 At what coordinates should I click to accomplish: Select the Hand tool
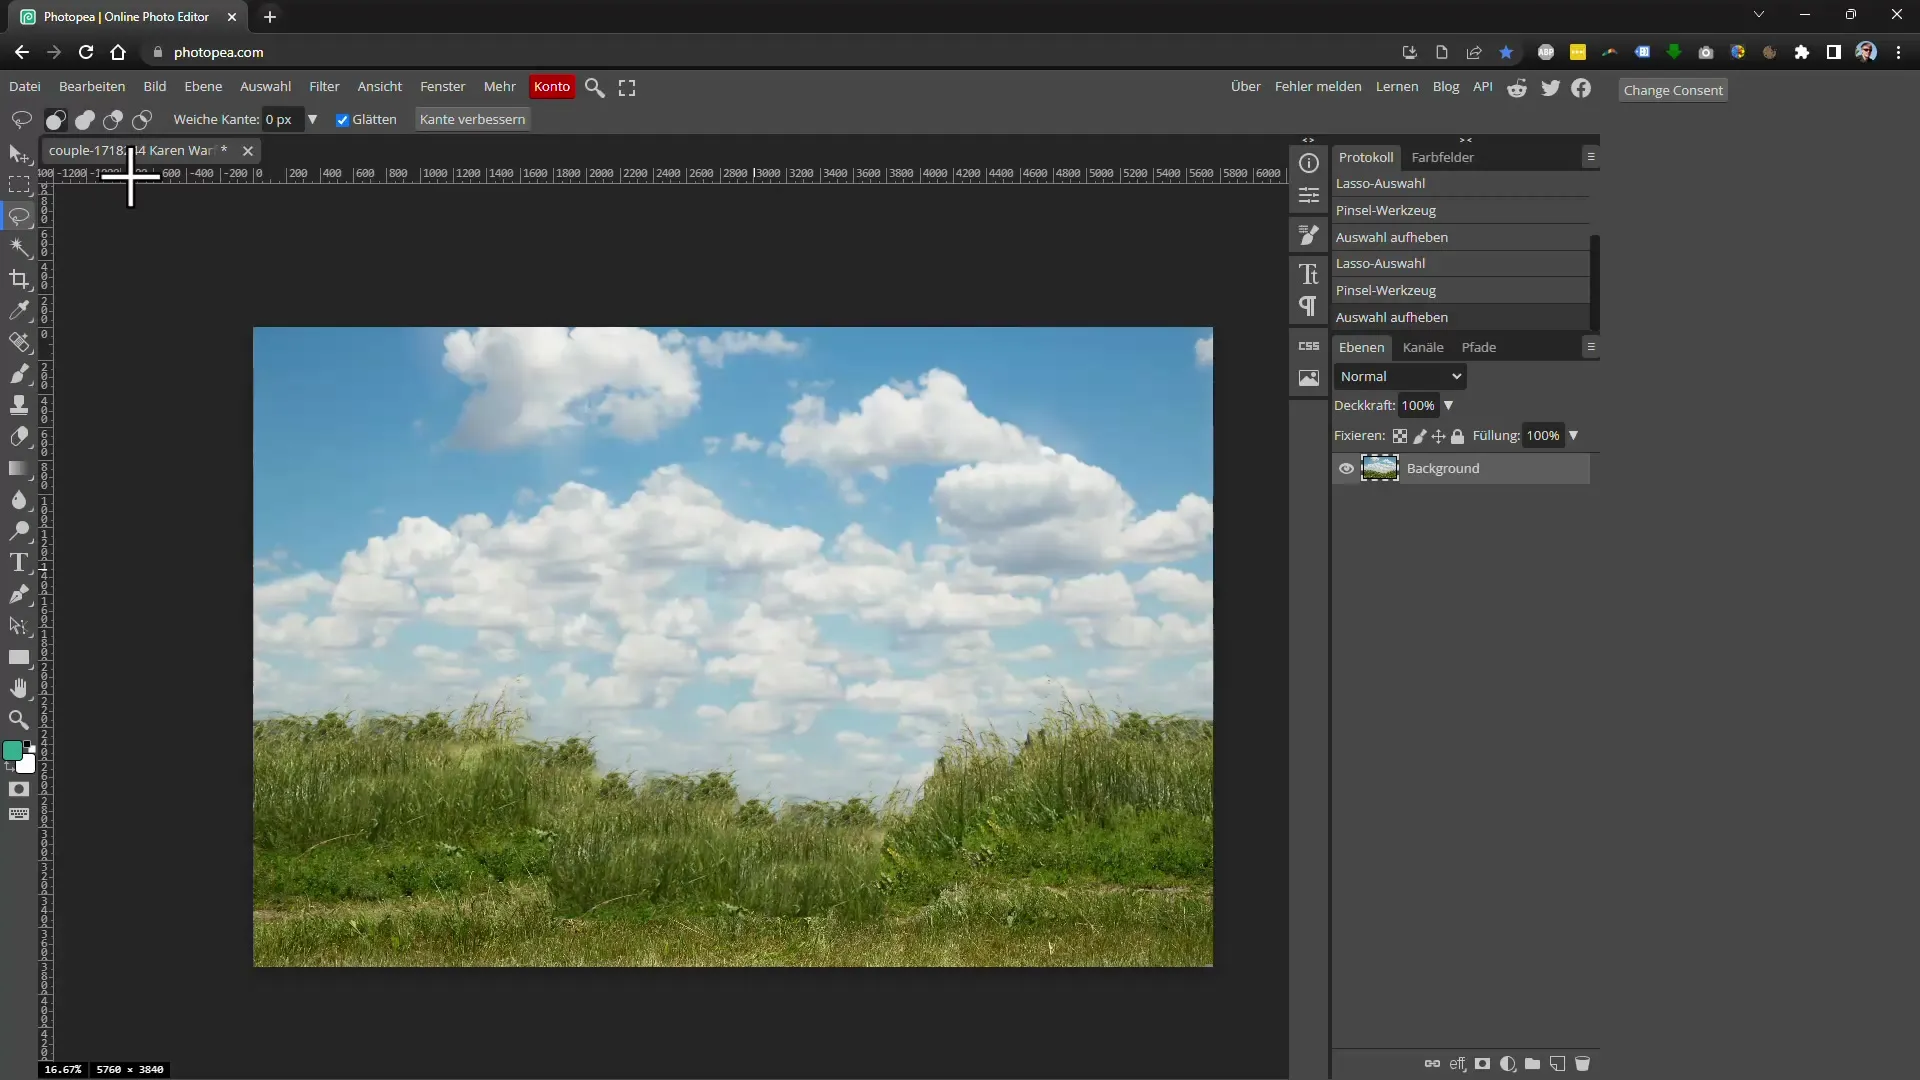pos(19,688)
